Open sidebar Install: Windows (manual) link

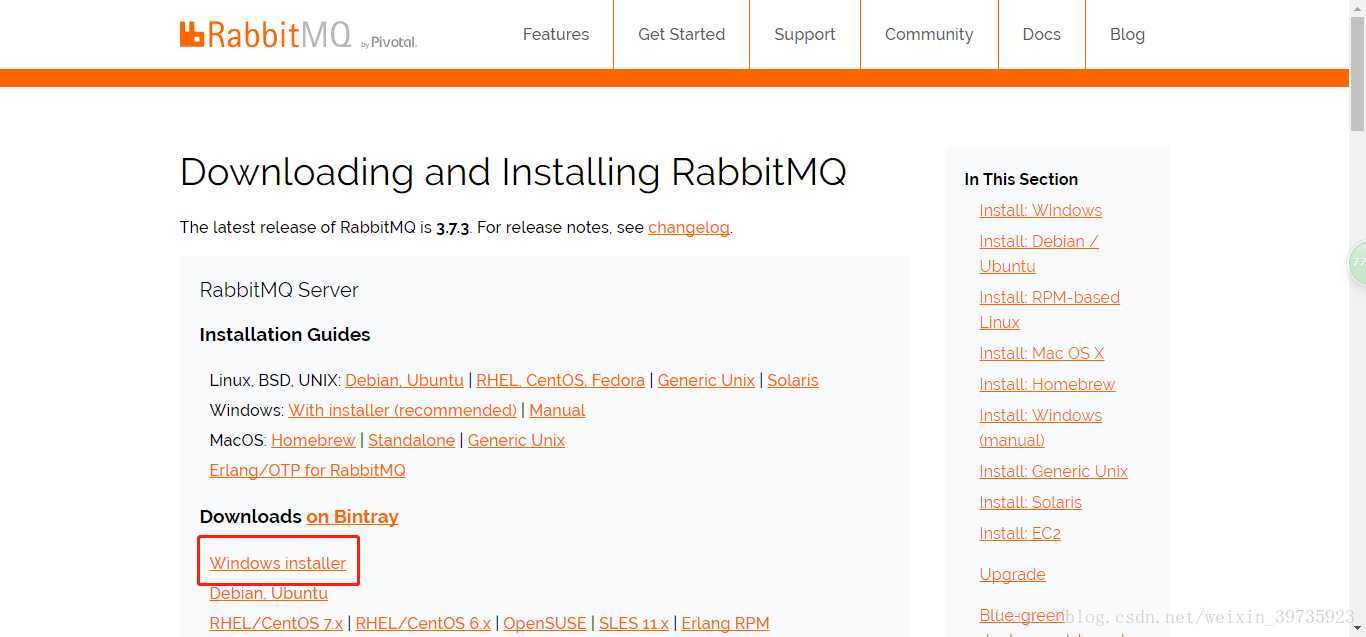(x=1040, y=427)
